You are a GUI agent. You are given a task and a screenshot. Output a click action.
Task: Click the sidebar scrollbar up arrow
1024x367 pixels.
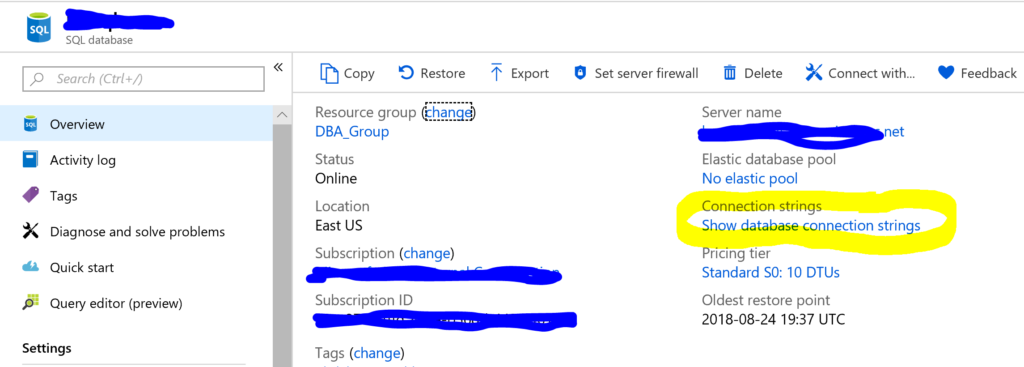coord(281,115)
